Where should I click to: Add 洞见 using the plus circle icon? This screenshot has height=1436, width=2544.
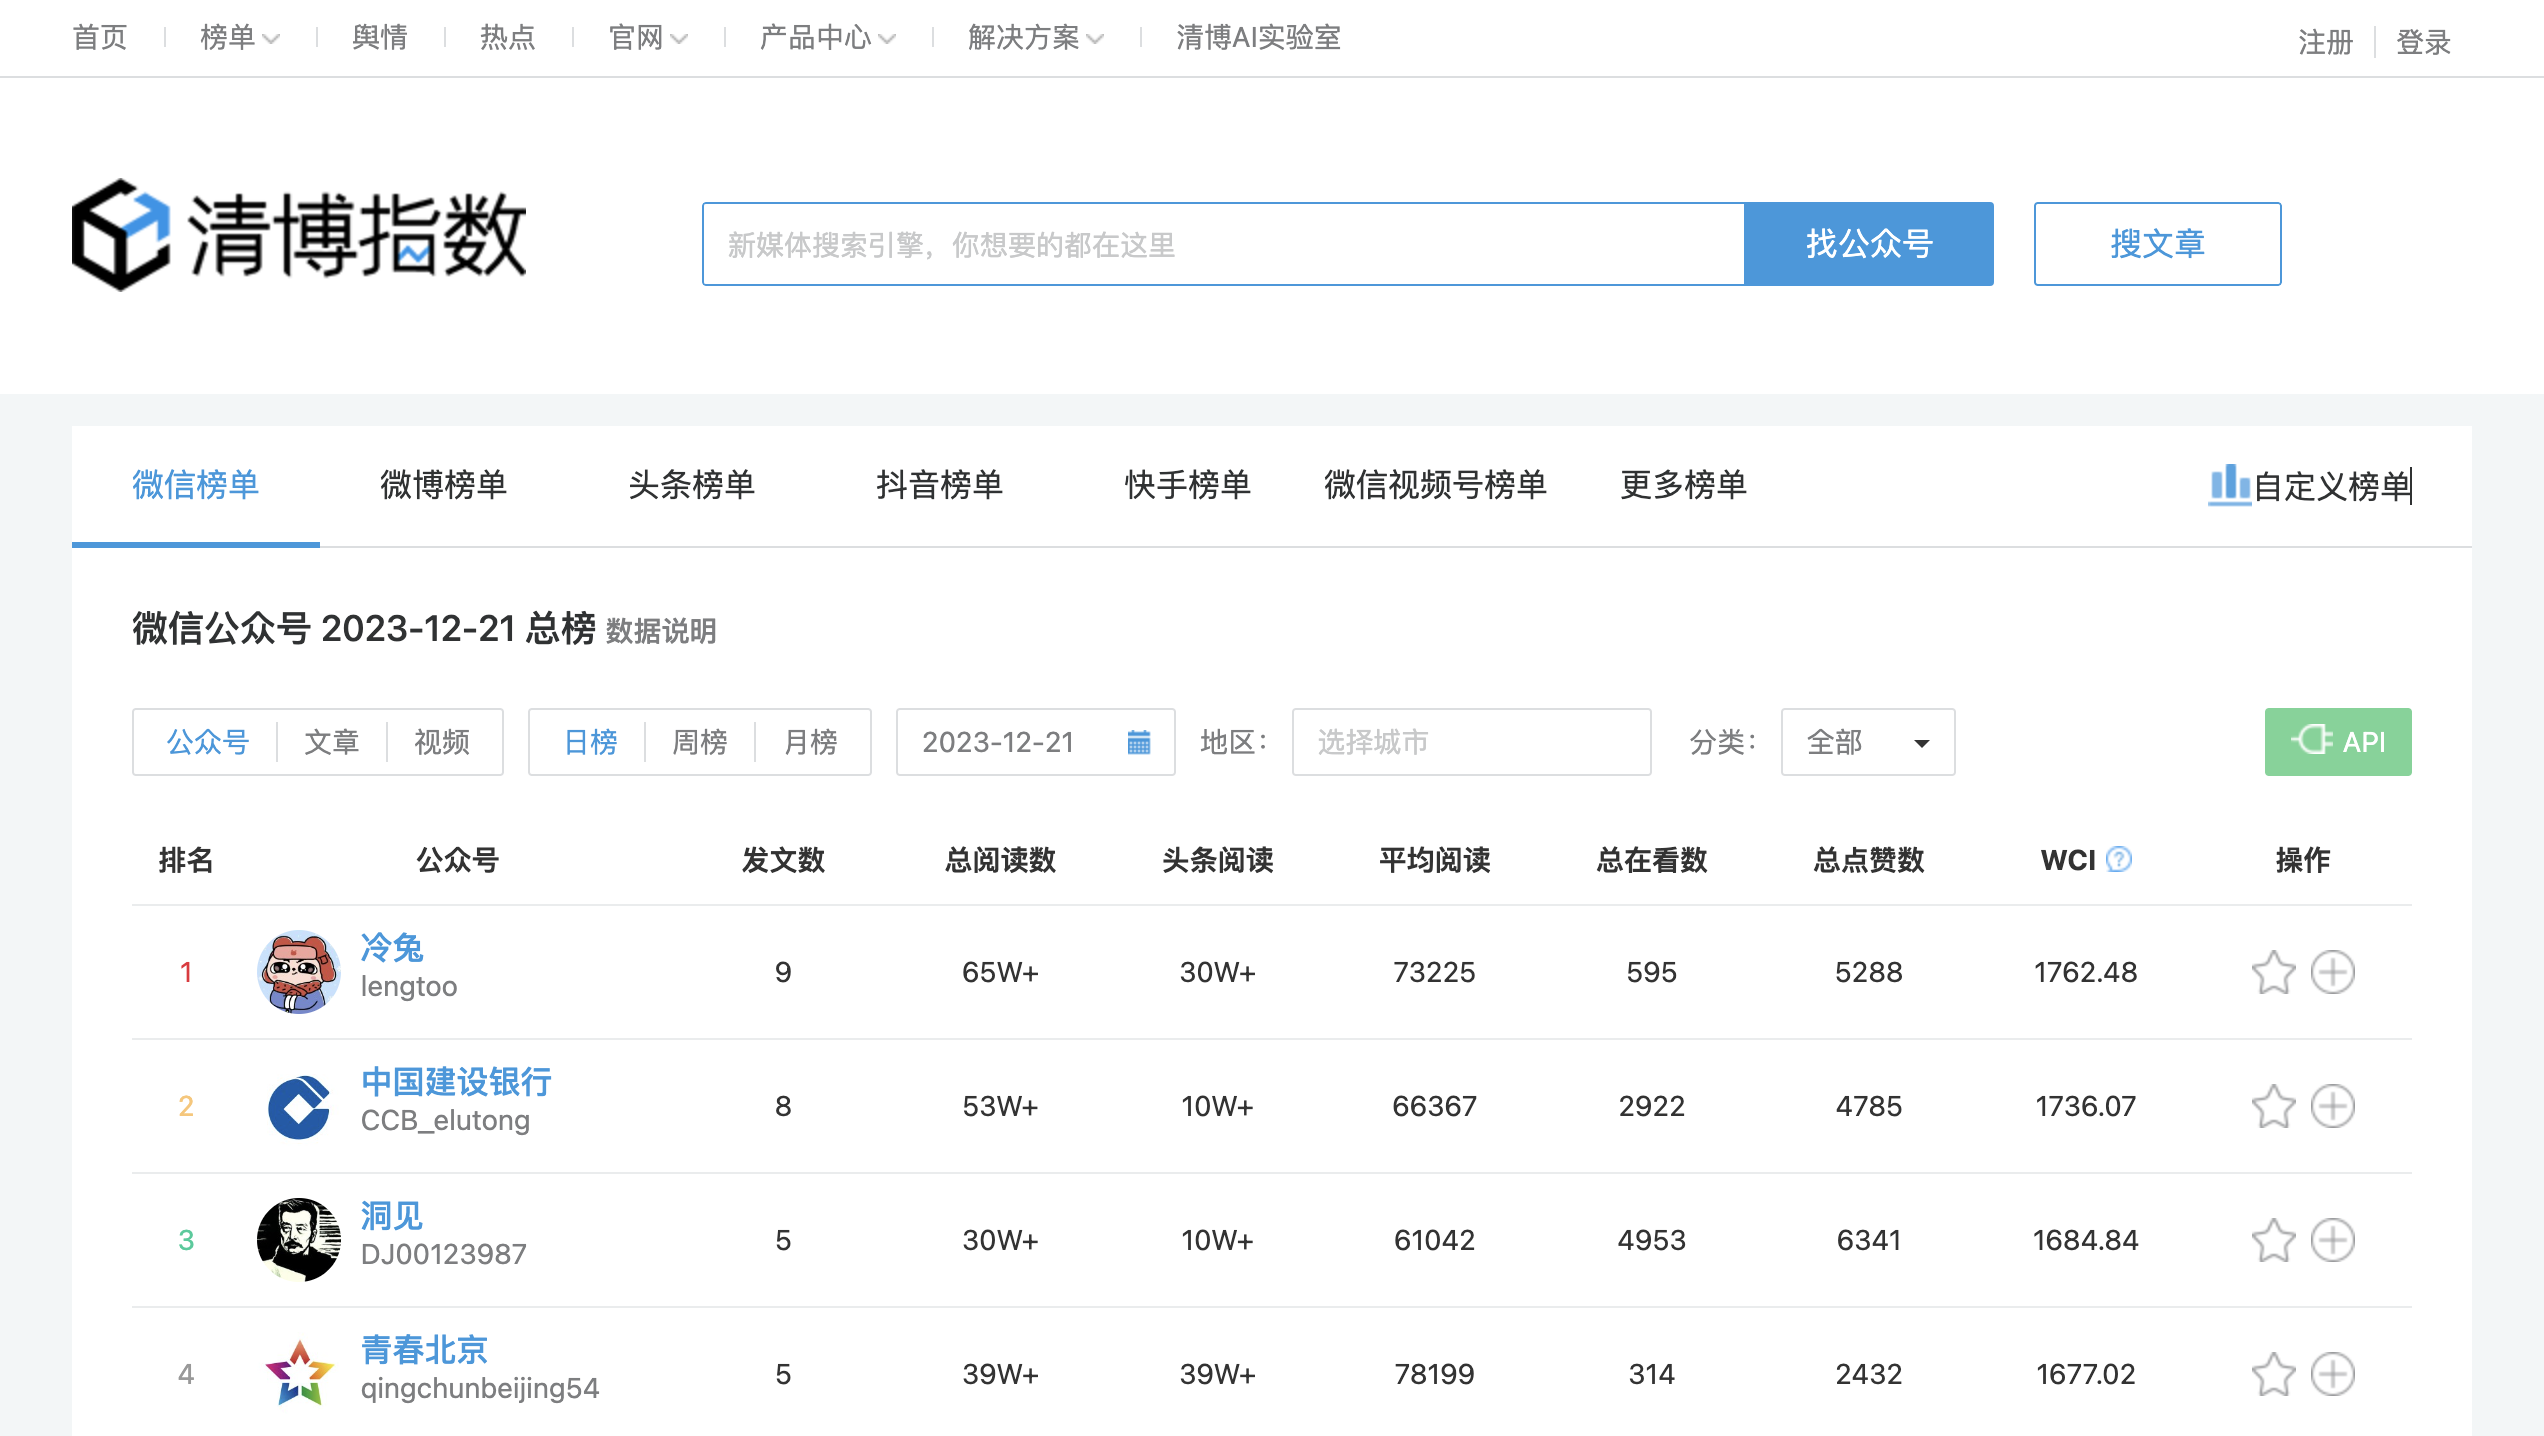tap(2333, 1240)
